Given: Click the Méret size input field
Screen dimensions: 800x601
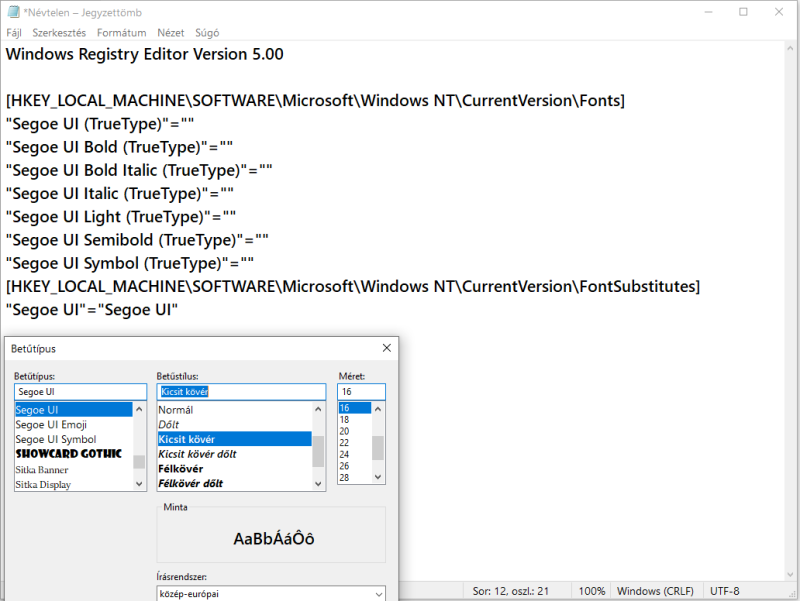Looking at the screenshot, I should tap(361, 391).
